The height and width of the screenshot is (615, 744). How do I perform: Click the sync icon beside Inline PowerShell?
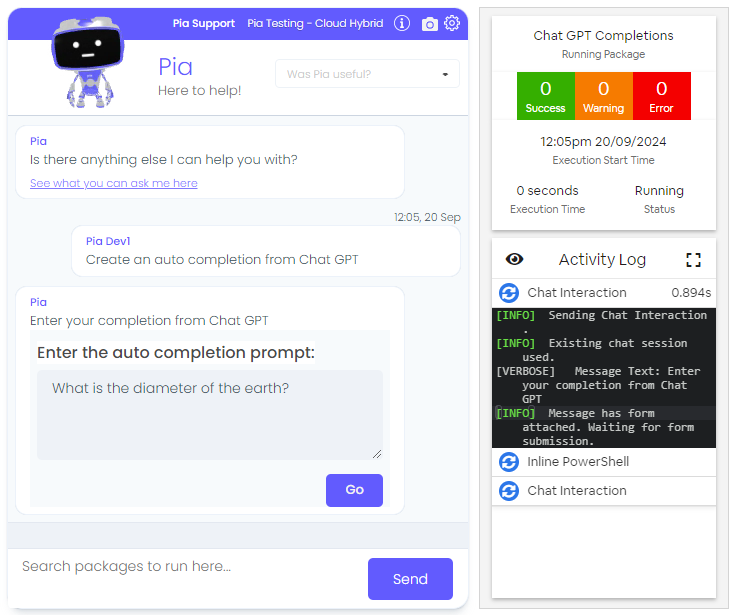click(x=509, y=462)
